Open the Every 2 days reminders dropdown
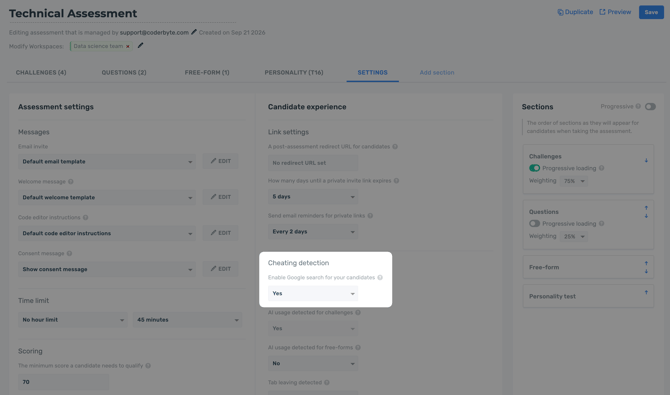 point(313,232)
